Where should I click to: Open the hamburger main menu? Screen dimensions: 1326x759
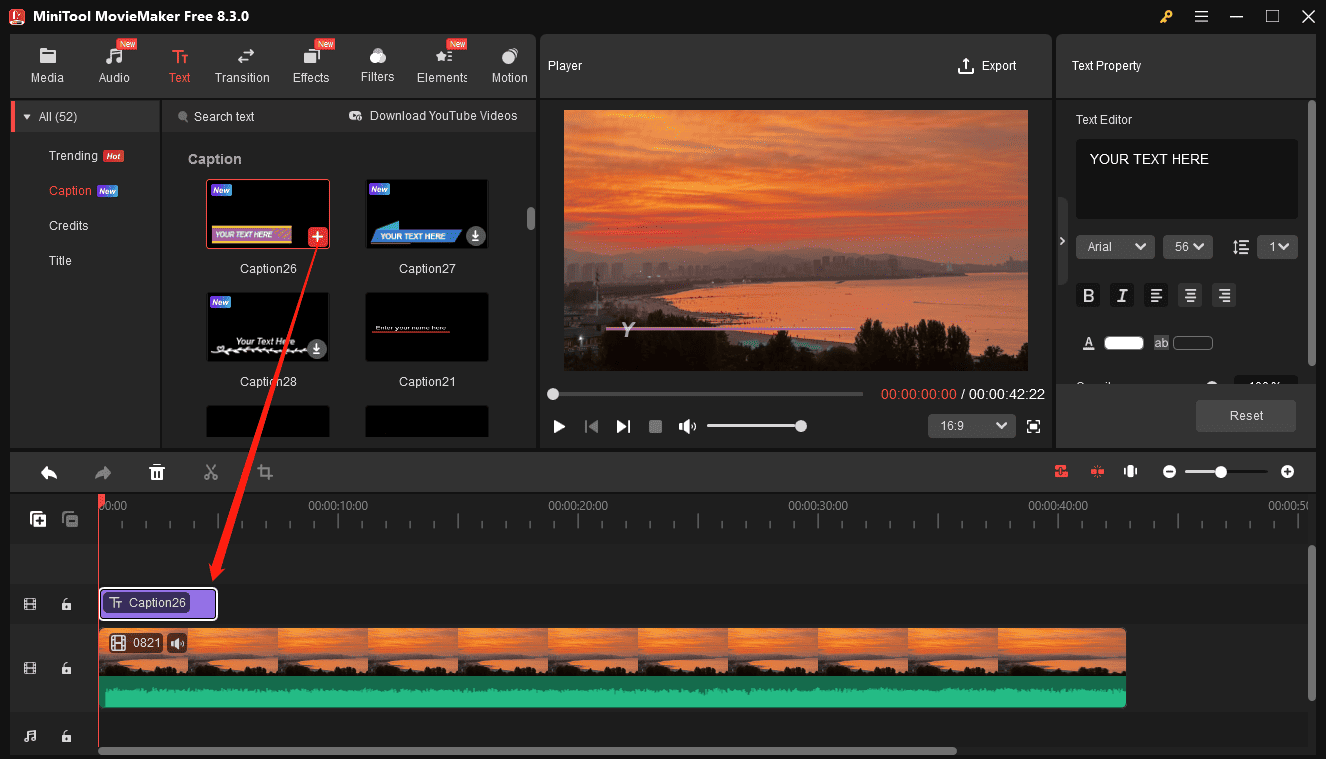coord(1201,16)
